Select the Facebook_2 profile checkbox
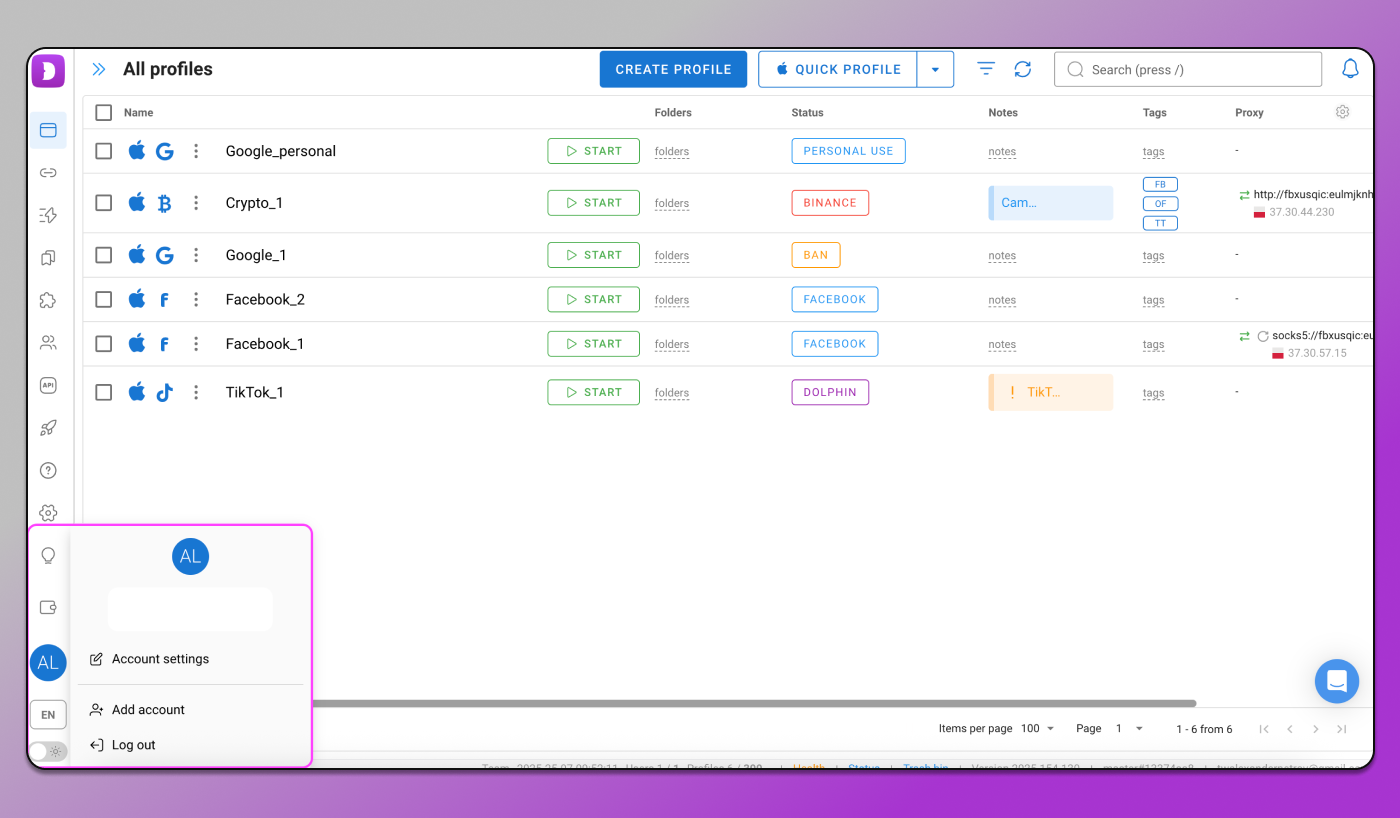 (x=104, y=299)
